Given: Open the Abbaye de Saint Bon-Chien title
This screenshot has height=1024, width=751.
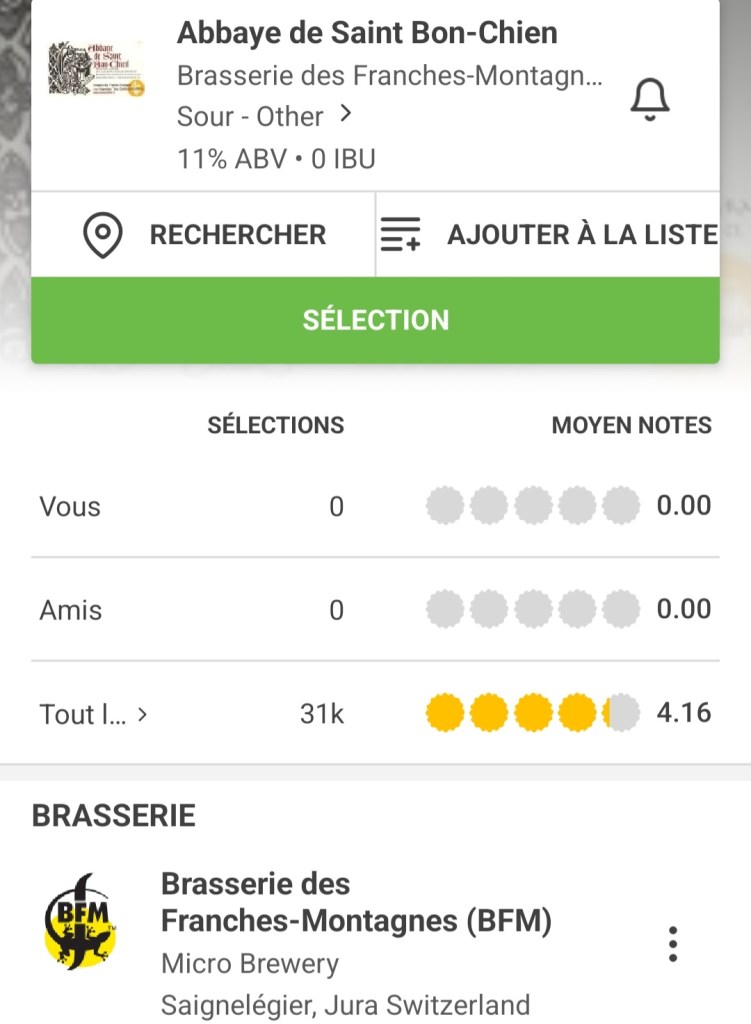Looking at the screenshot, I should (367, 33).
